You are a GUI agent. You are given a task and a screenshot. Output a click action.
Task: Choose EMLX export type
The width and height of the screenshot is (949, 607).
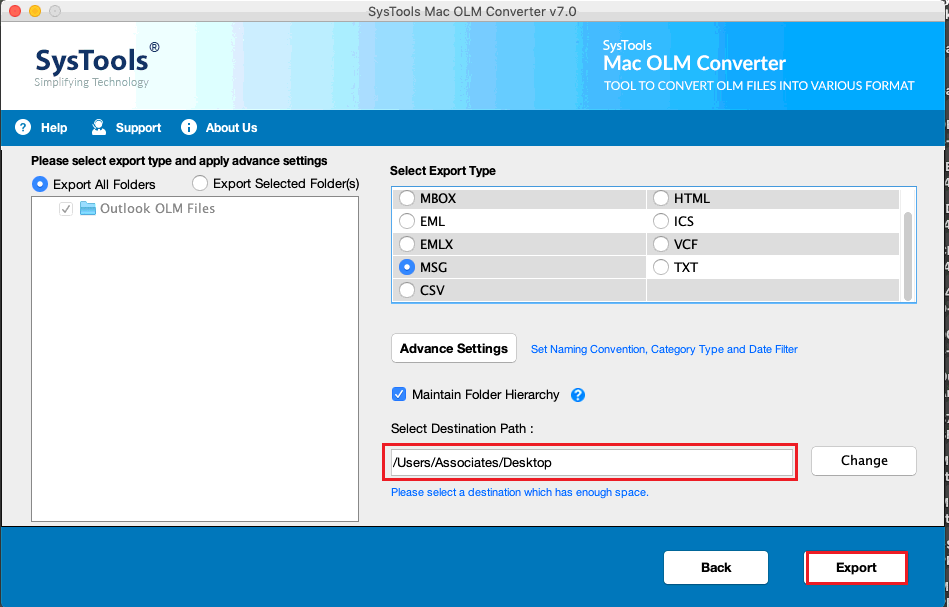coord(407,244)
